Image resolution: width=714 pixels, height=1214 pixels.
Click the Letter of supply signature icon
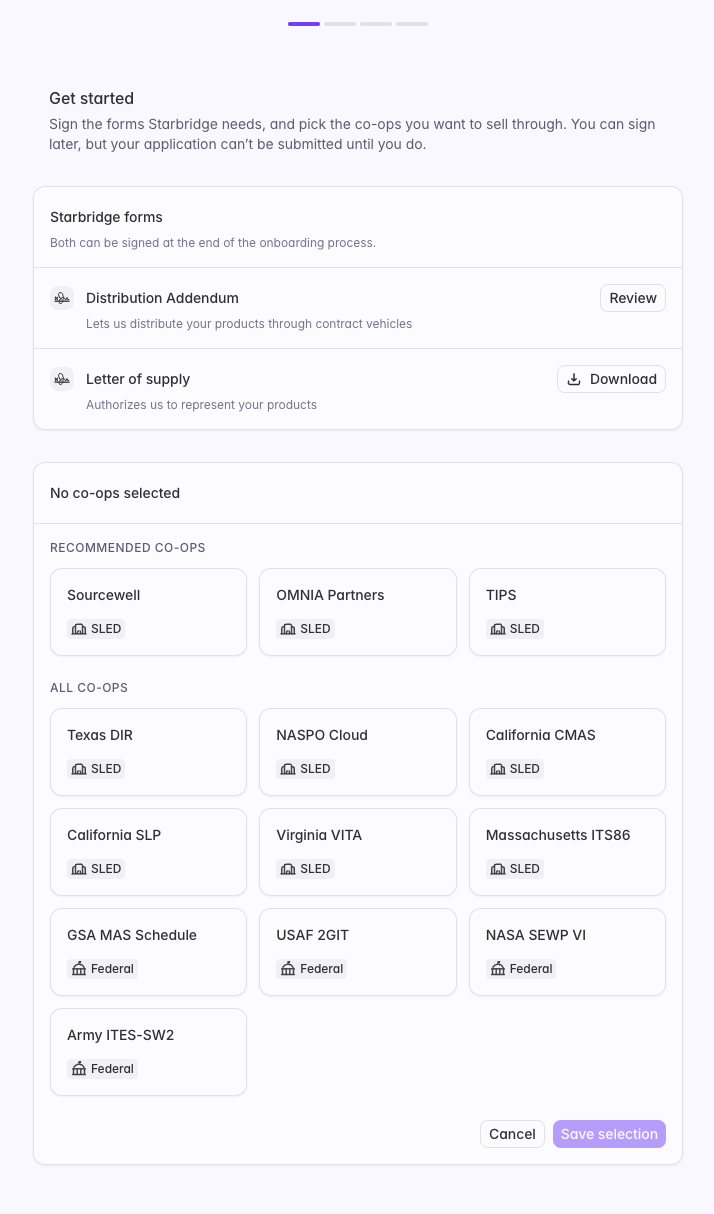pyautogui.click(x=62, y=379)
